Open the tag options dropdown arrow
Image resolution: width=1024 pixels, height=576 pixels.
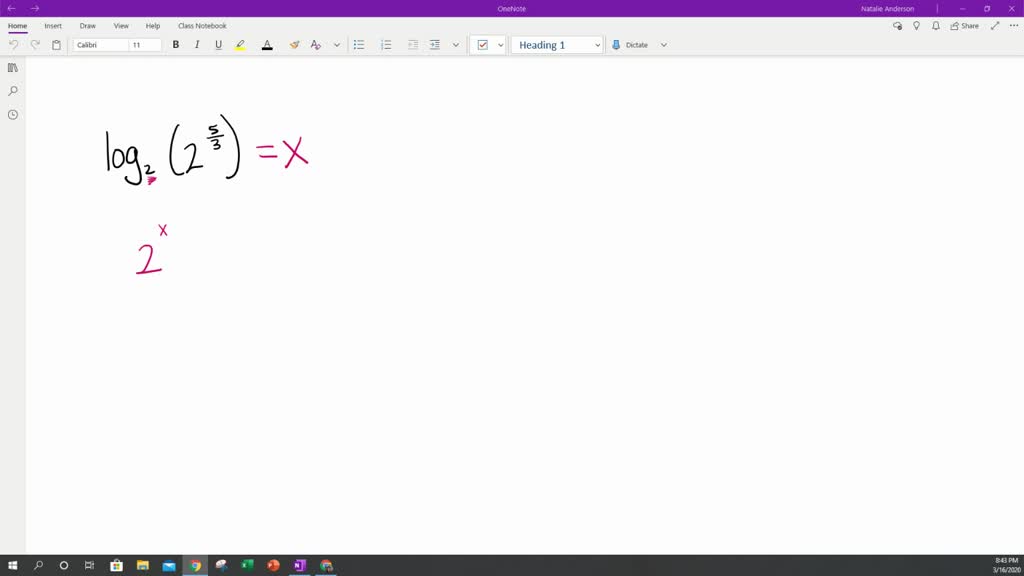tap(501, 44)
